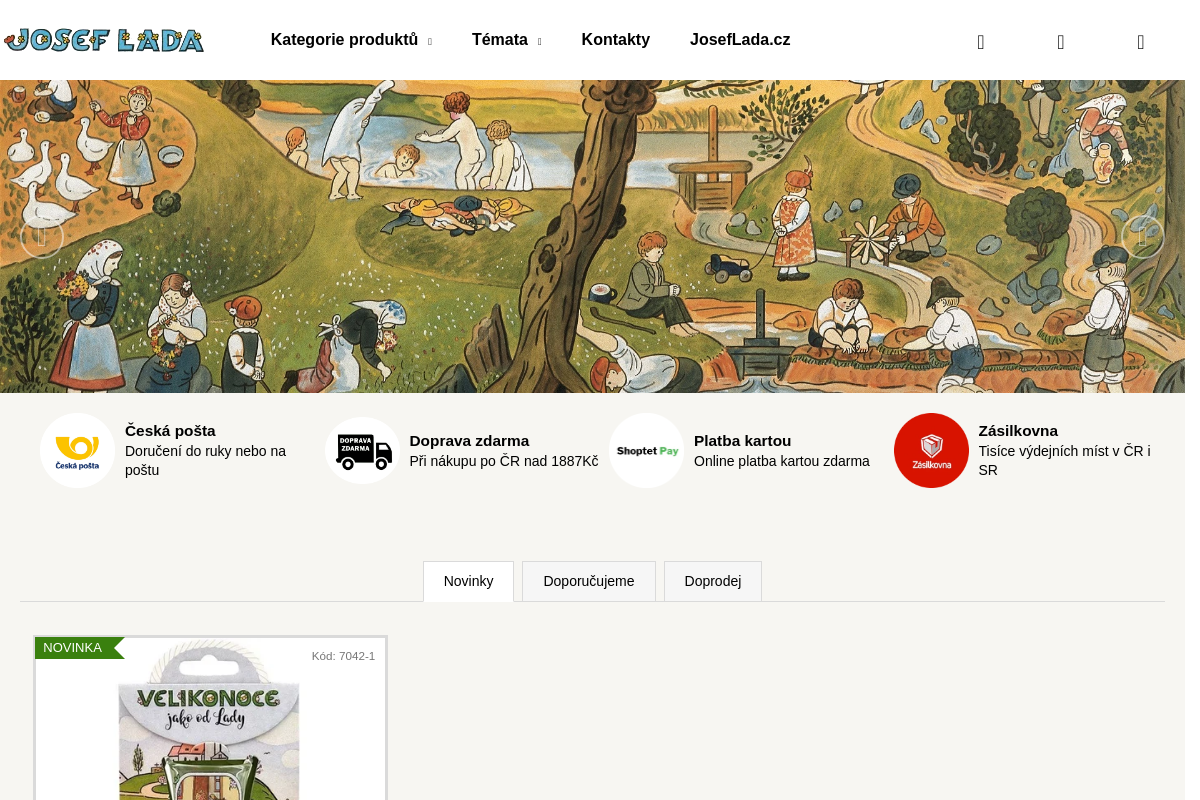The image size is (1200, 800).
Task: Click text "Tisíce výdejních míst v ČR i SR"
Action: click(x=1064, y=461)
